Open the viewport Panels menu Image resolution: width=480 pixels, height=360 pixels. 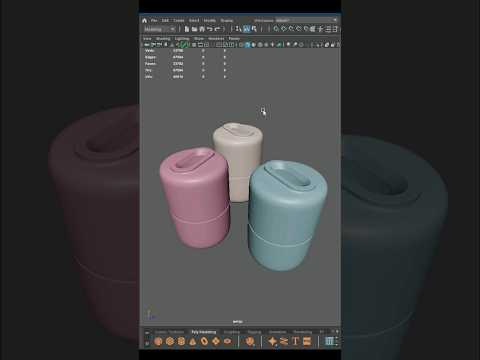click(234, 38)
